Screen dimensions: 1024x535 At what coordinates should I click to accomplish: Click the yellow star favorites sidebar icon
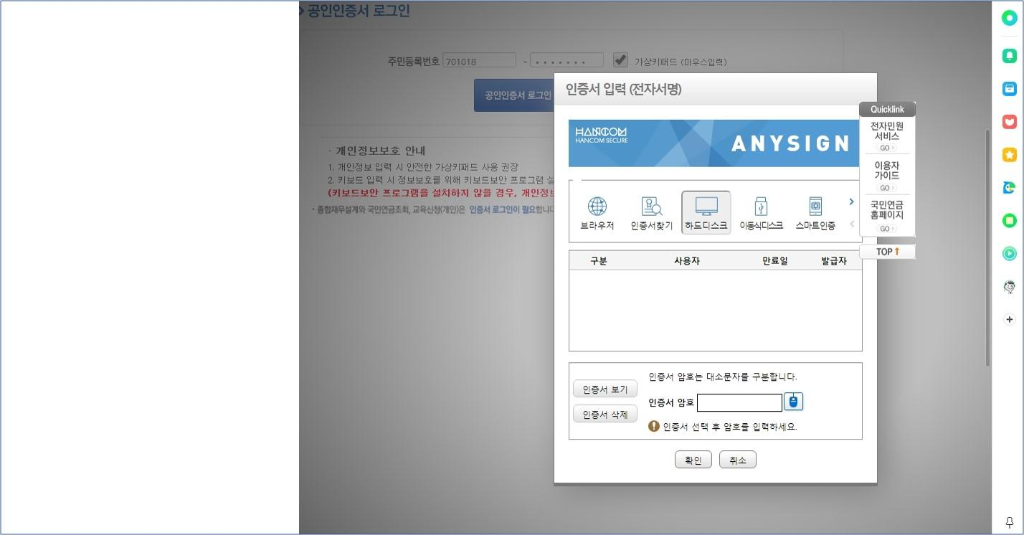(1009, 155)
